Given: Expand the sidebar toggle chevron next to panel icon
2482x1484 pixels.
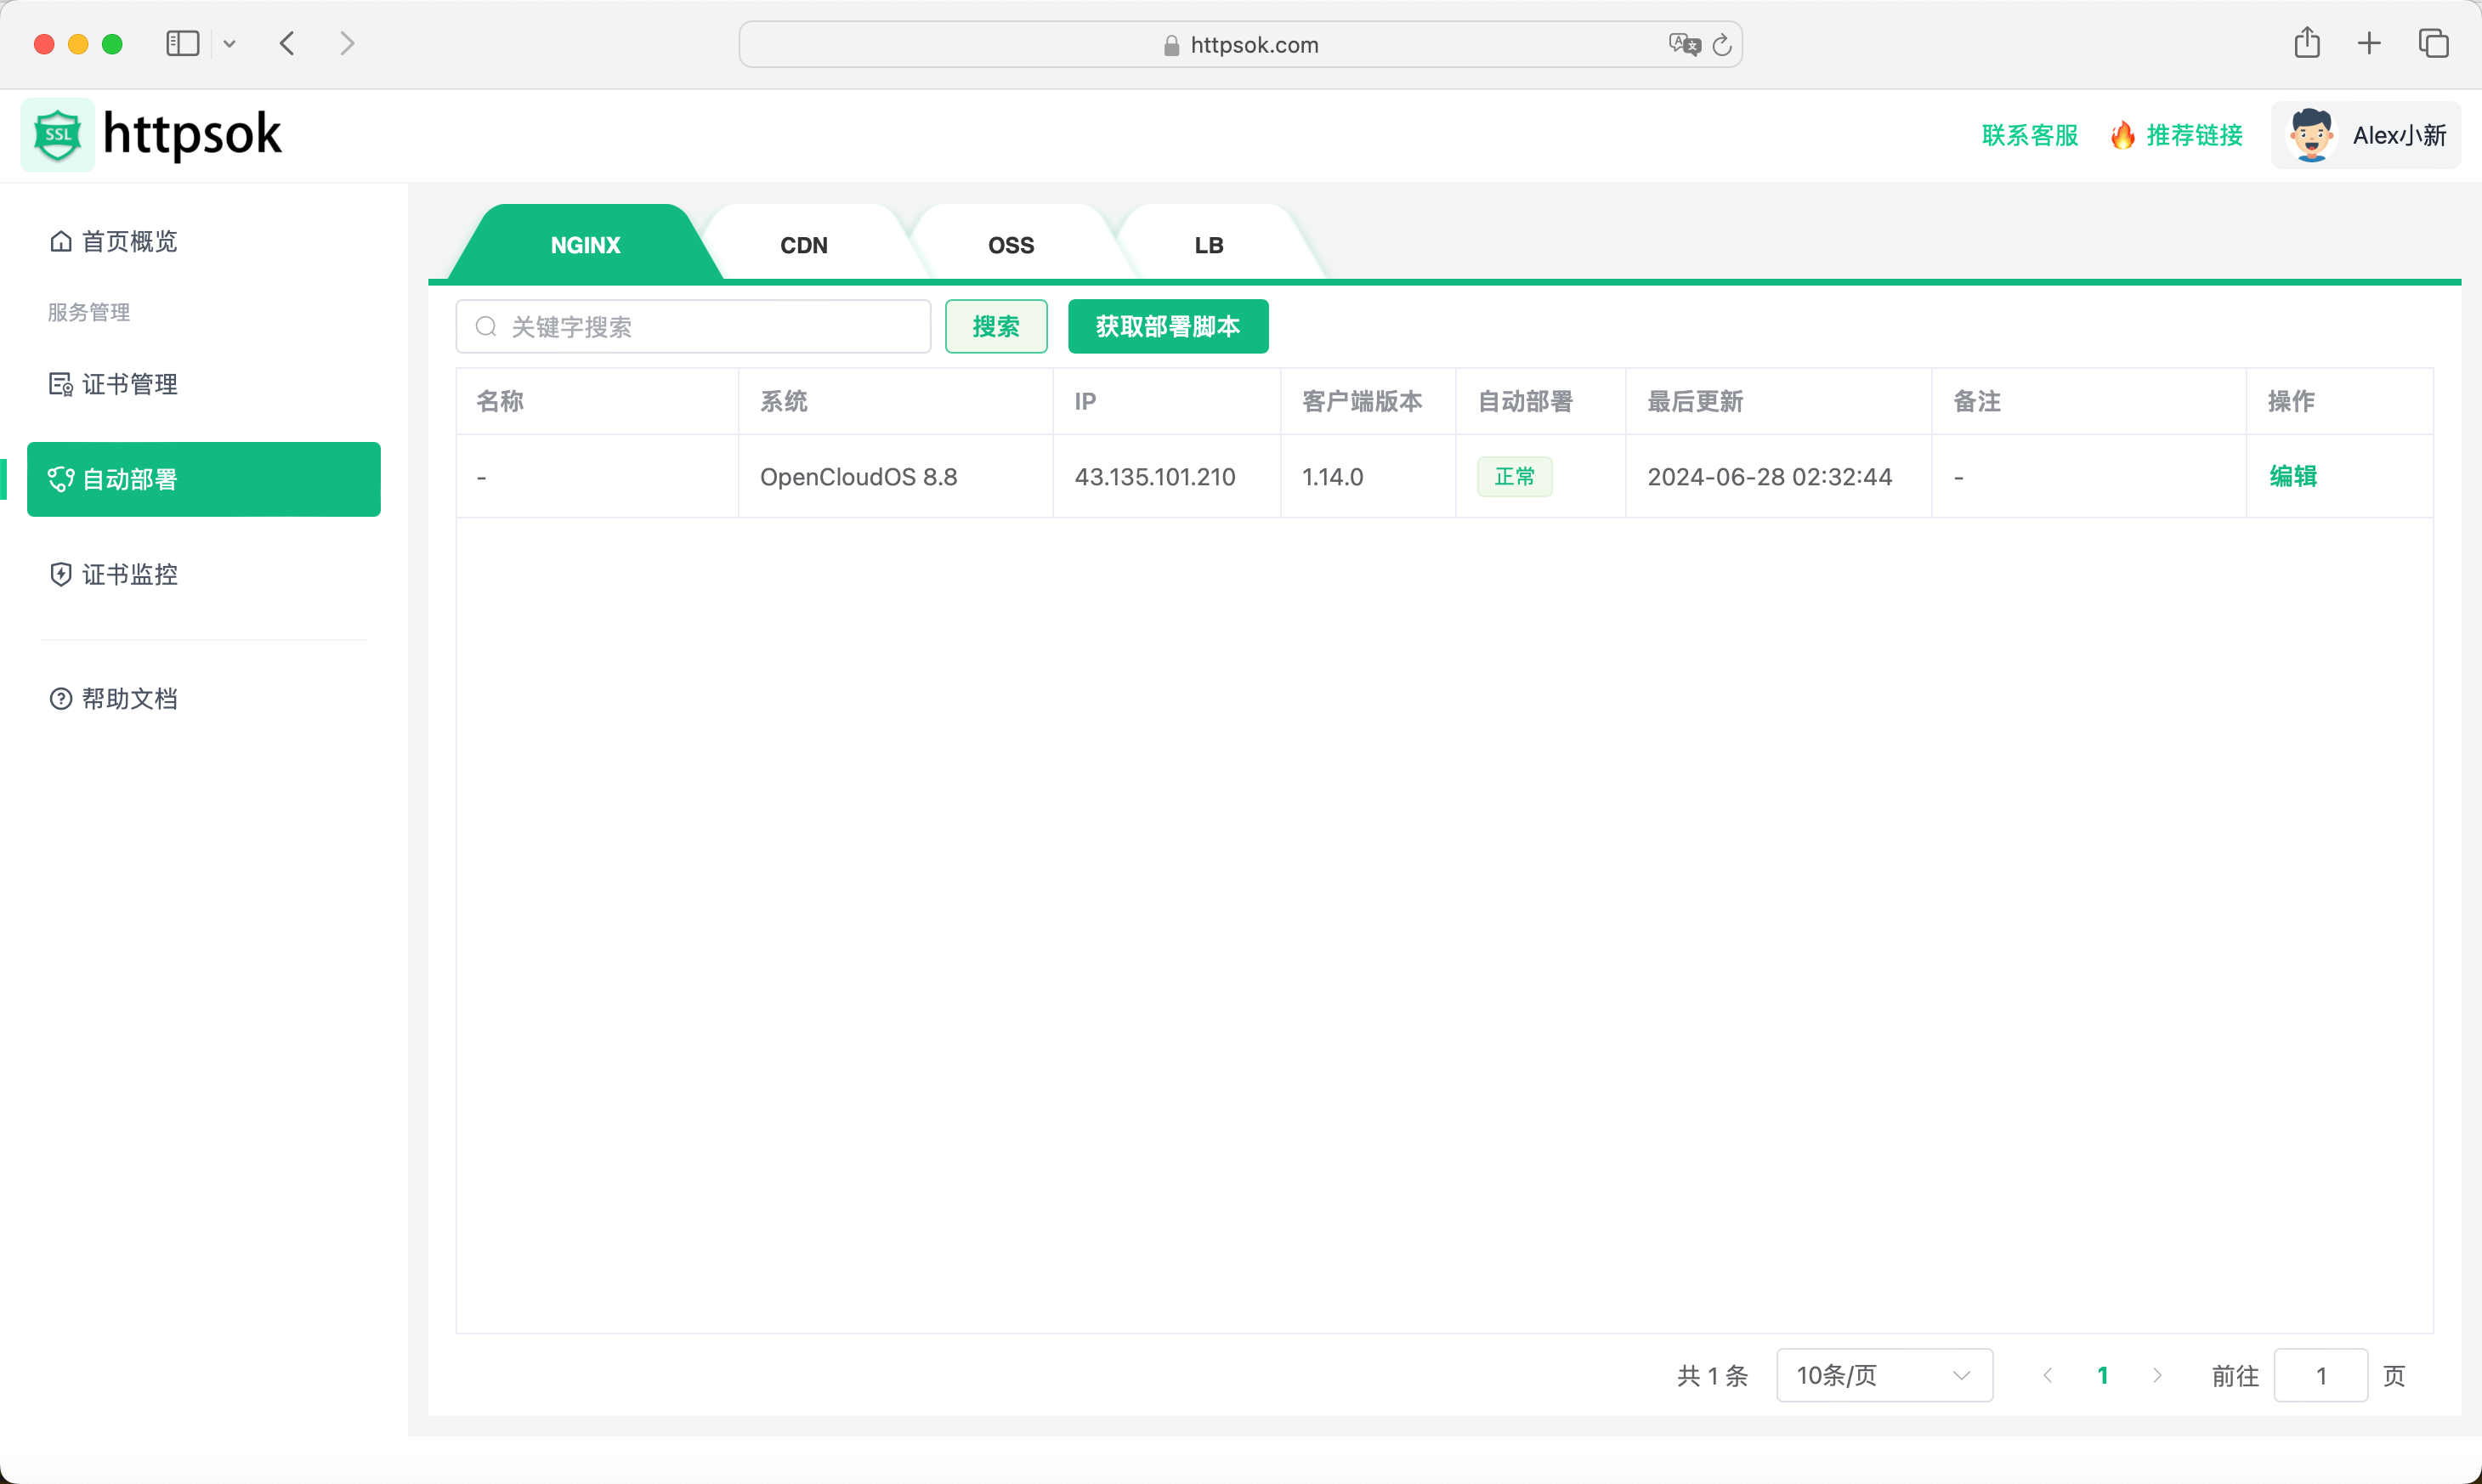Looking at the screenshot, I should pos(230,43).
